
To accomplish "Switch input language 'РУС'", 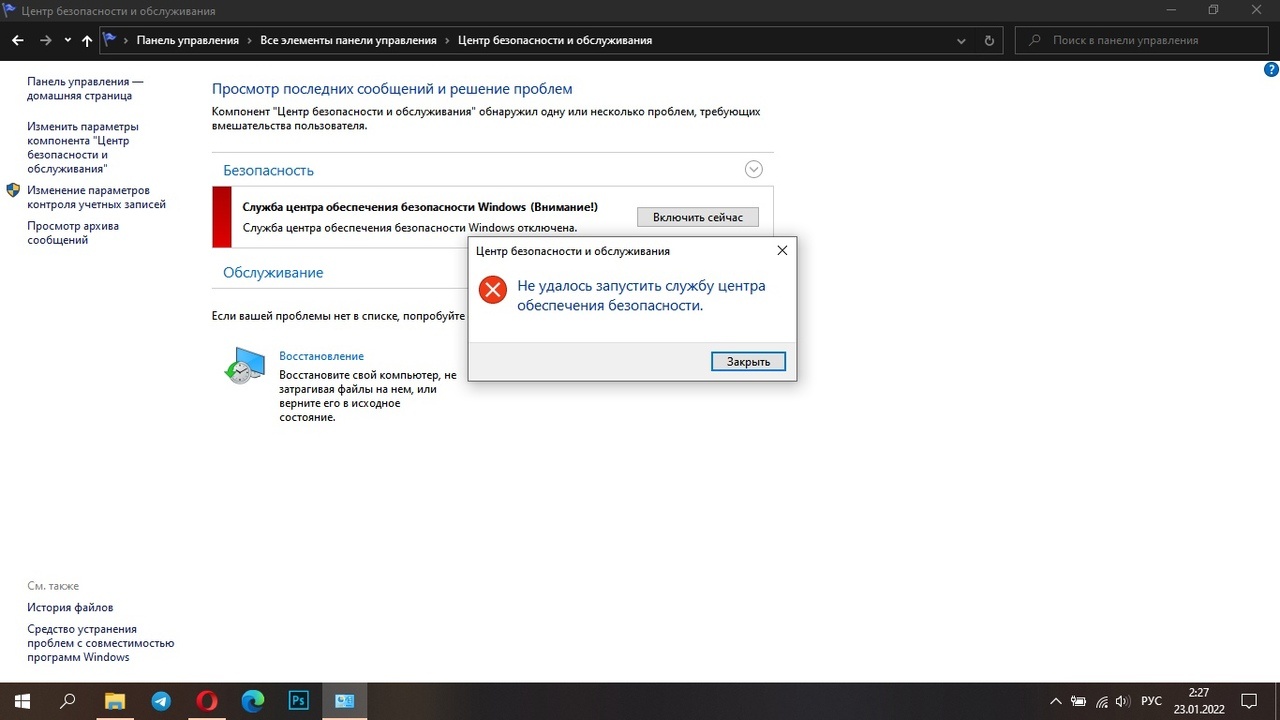I will 1151,701.
